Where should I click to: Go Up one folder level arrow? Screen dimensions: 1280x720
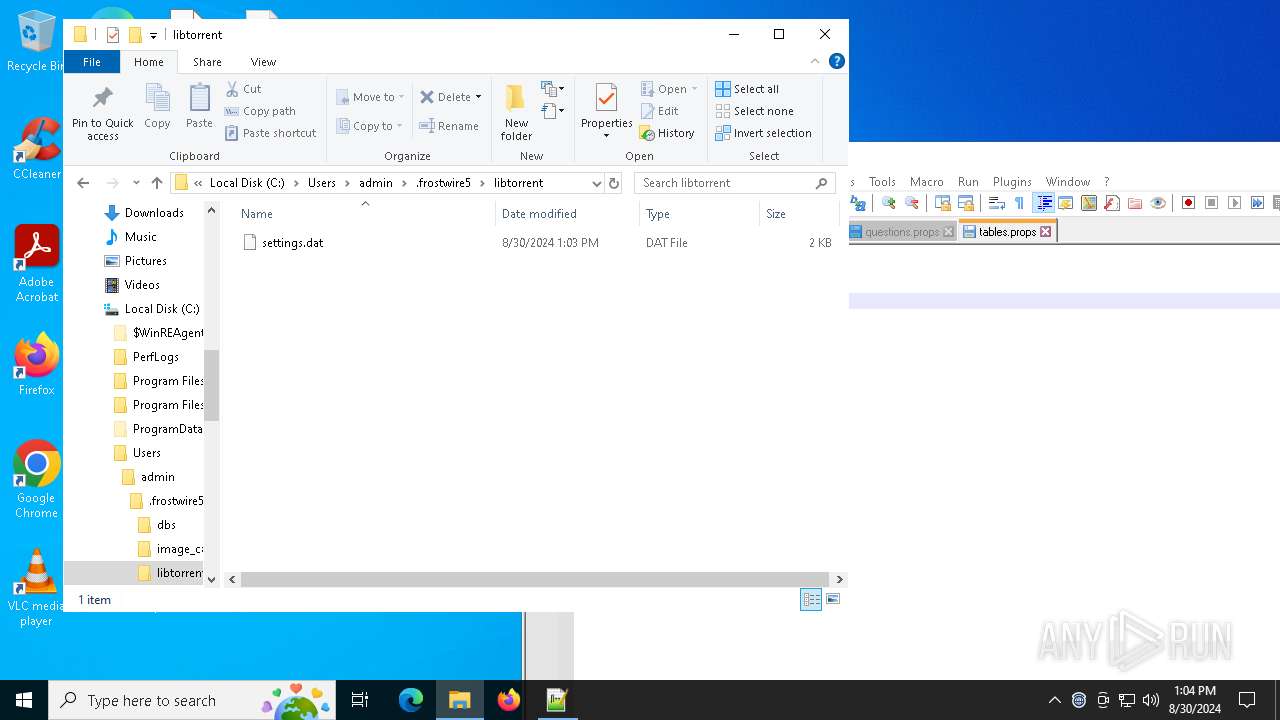pyautogui.click(x=157, y=183)
